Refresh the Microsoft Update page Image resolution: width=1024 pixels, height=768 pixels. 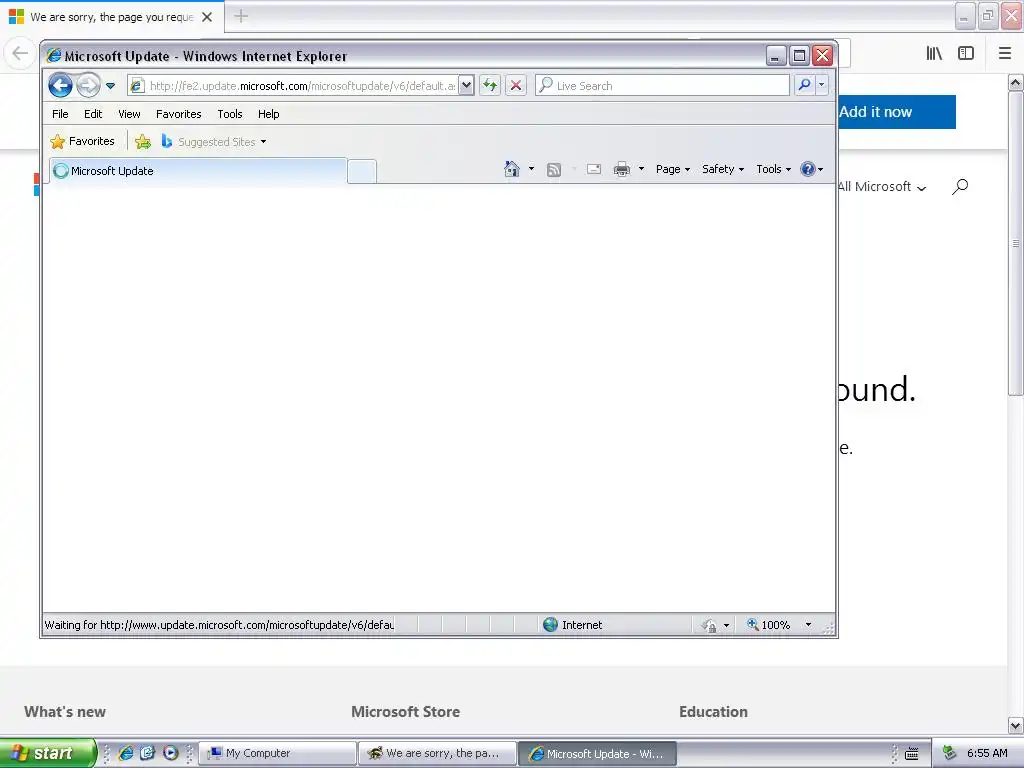coord(490,86)
